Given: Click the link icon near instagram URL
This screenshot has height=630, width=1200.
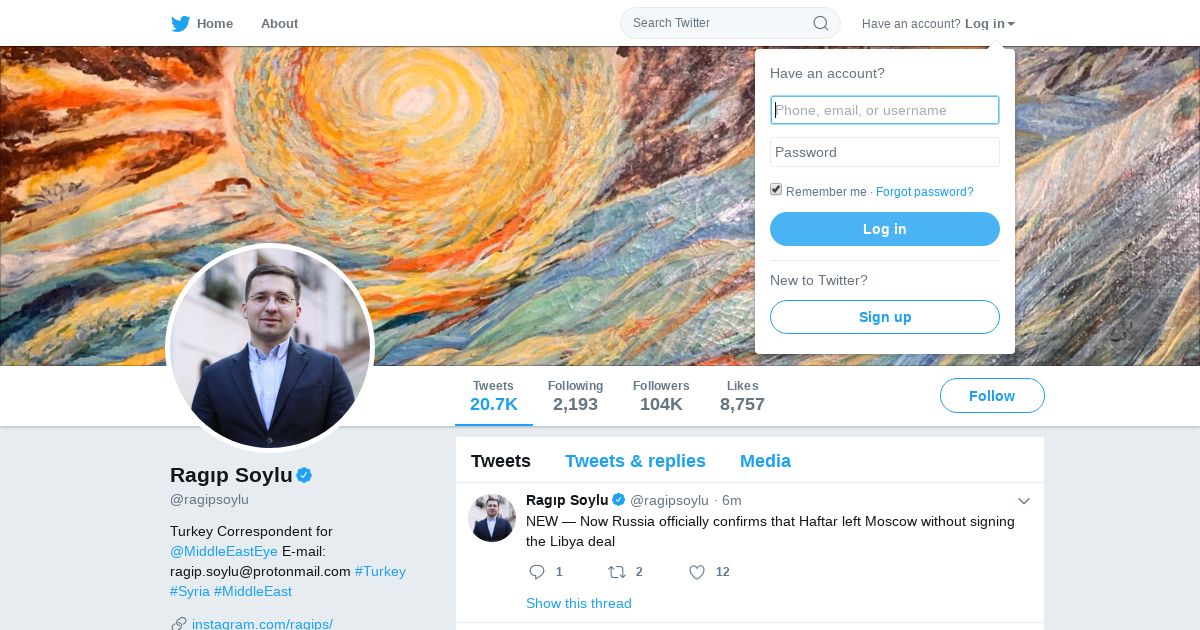Looking at the screenshot, I should coord(179,624).
